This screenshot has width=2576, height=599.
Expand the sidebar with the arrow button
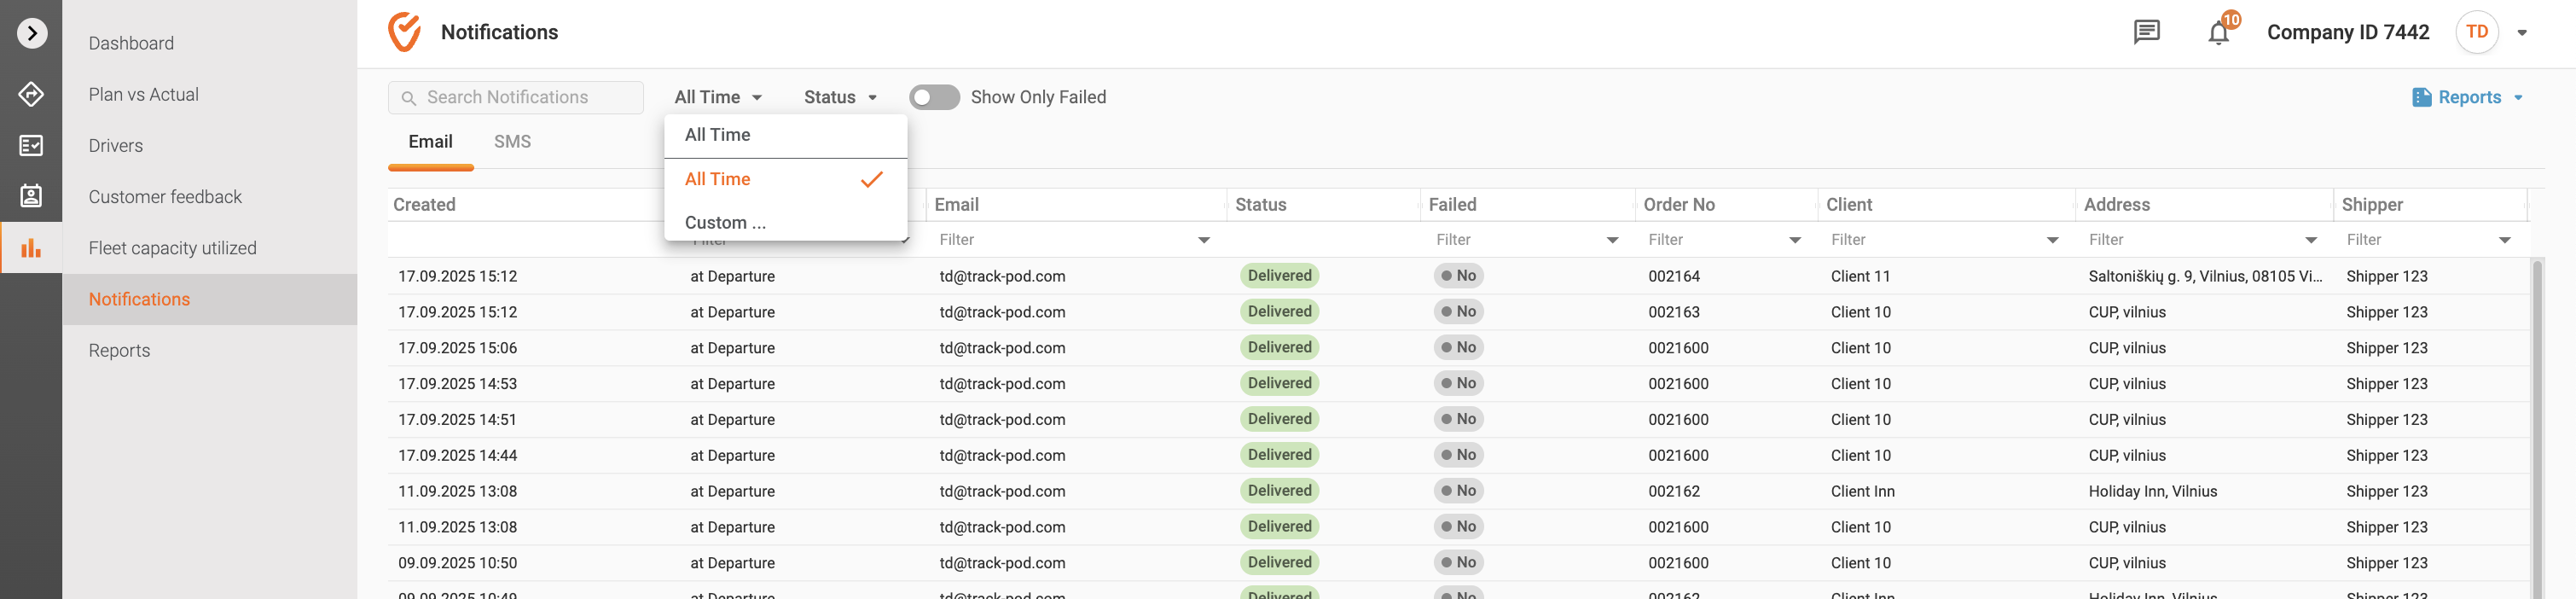coord(32,33)
